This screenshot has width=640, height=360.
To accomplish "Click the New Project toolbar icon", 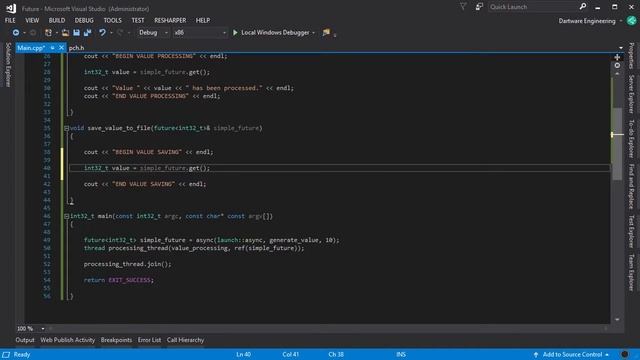I will (48, 33).
